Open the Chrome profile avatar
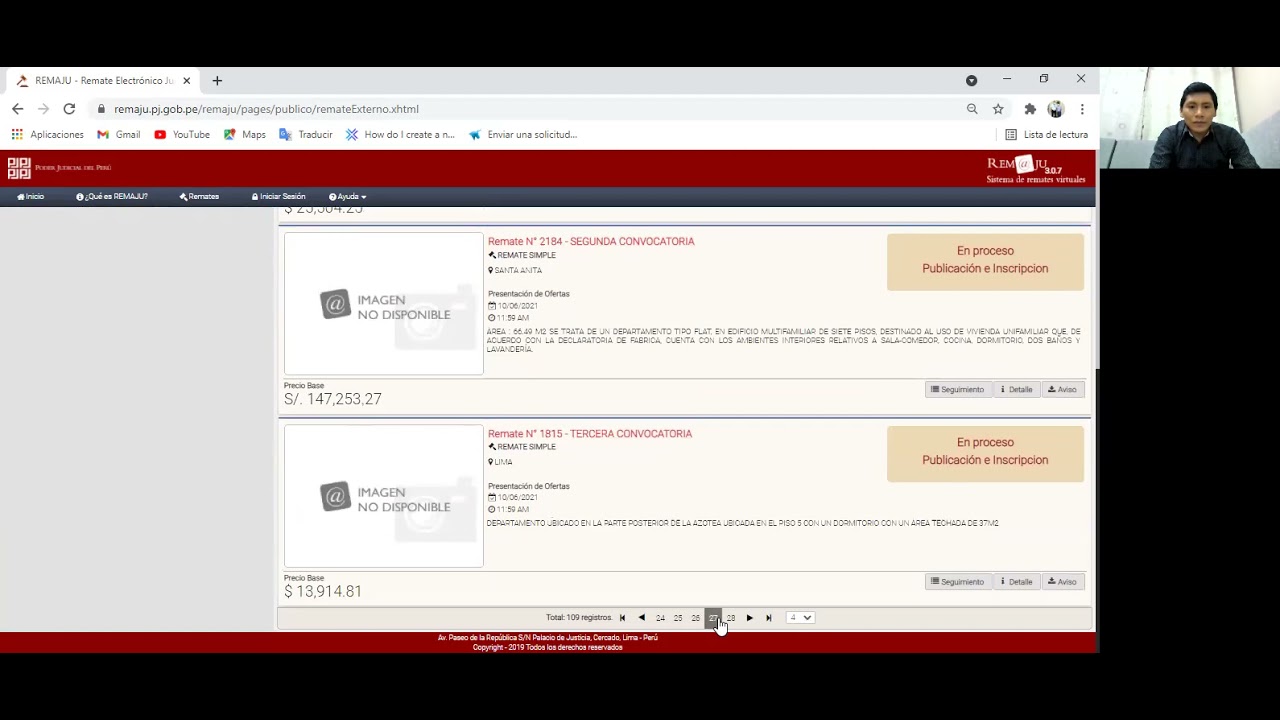This screenshot has height=720, width=1280. [1056, 109]
